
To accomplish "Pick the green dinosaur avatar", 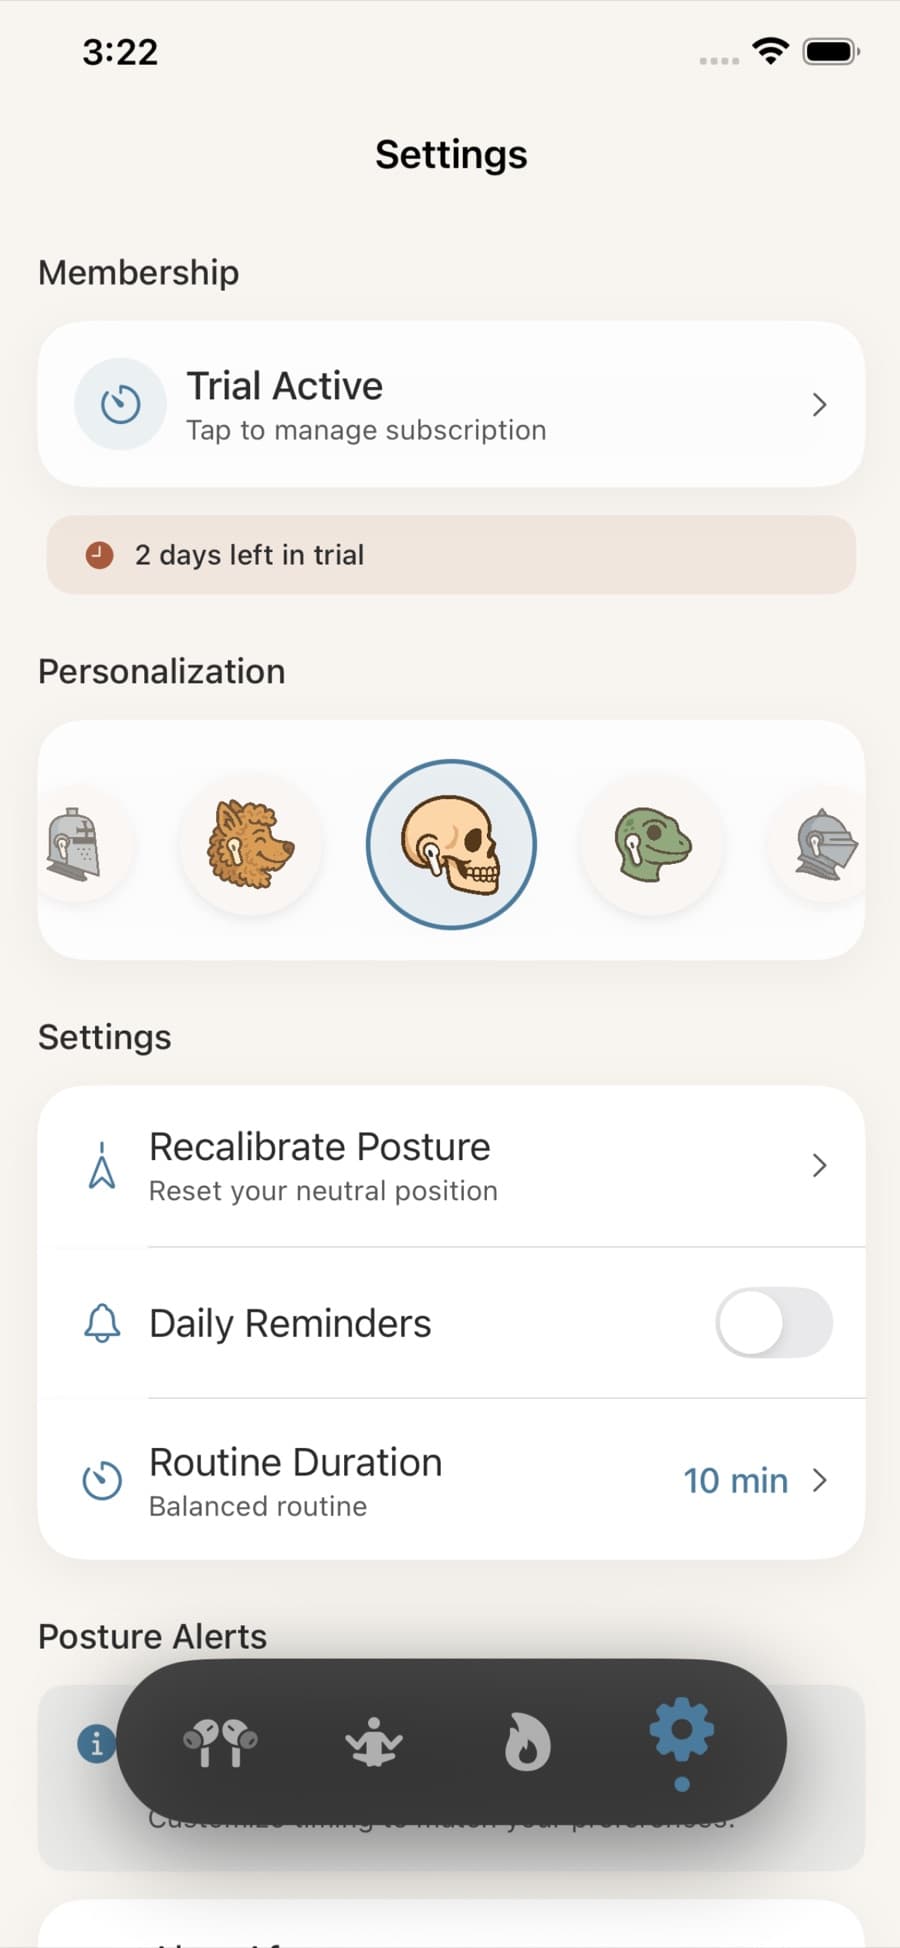I will point(652,845).
